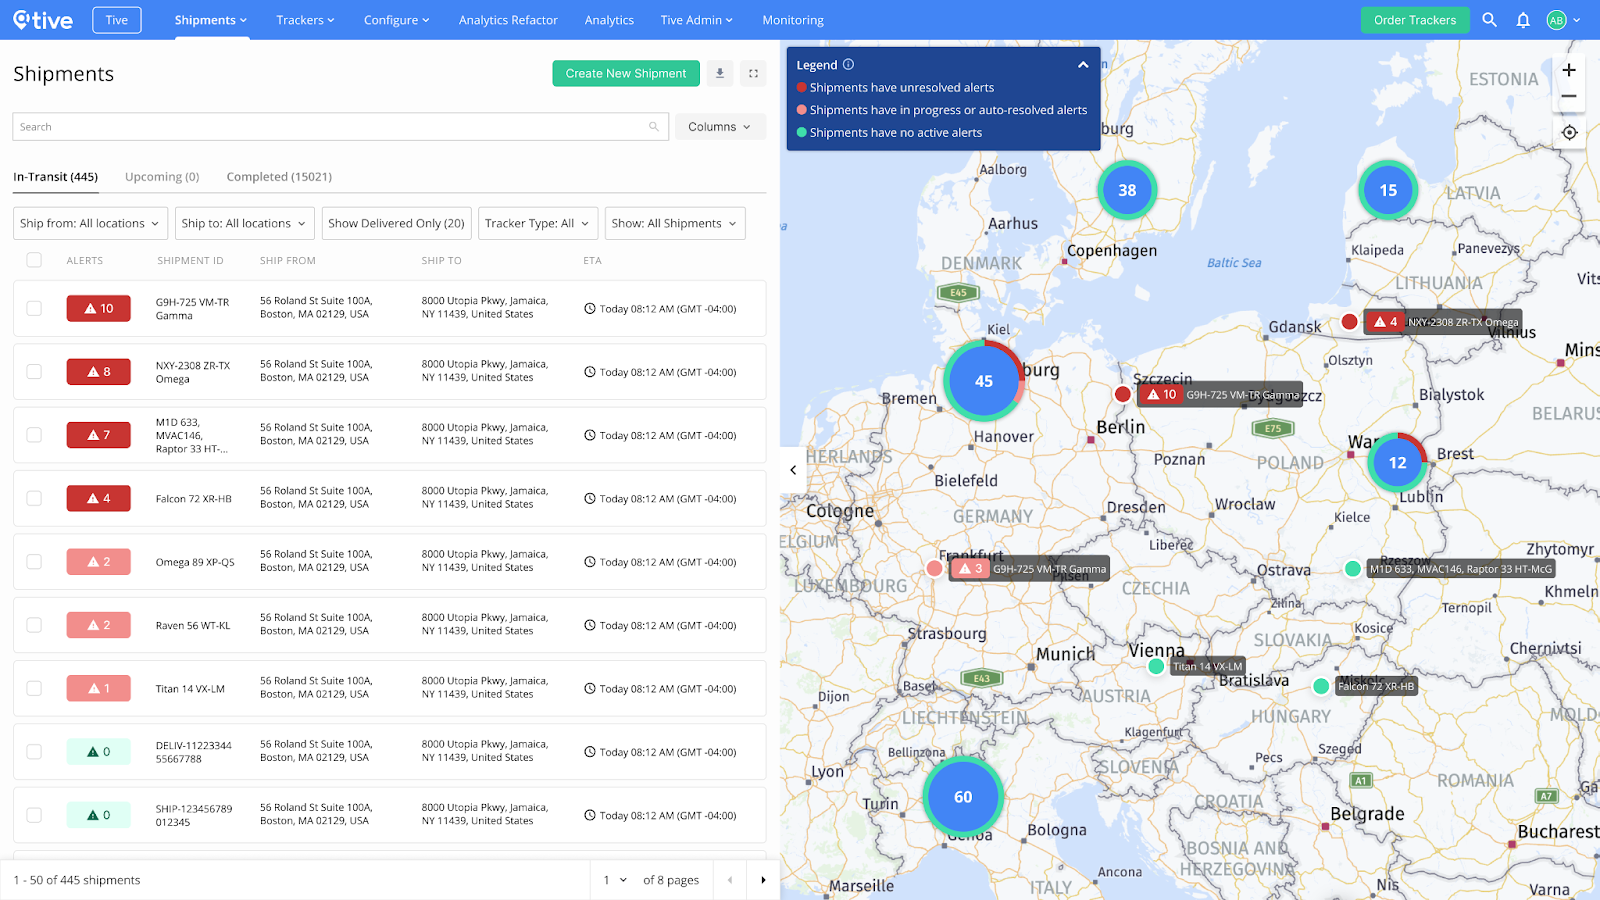Click the export download icon above shipments list
Image resolution: width=1600 pixels, height=900 pixels.
point(719,73)
